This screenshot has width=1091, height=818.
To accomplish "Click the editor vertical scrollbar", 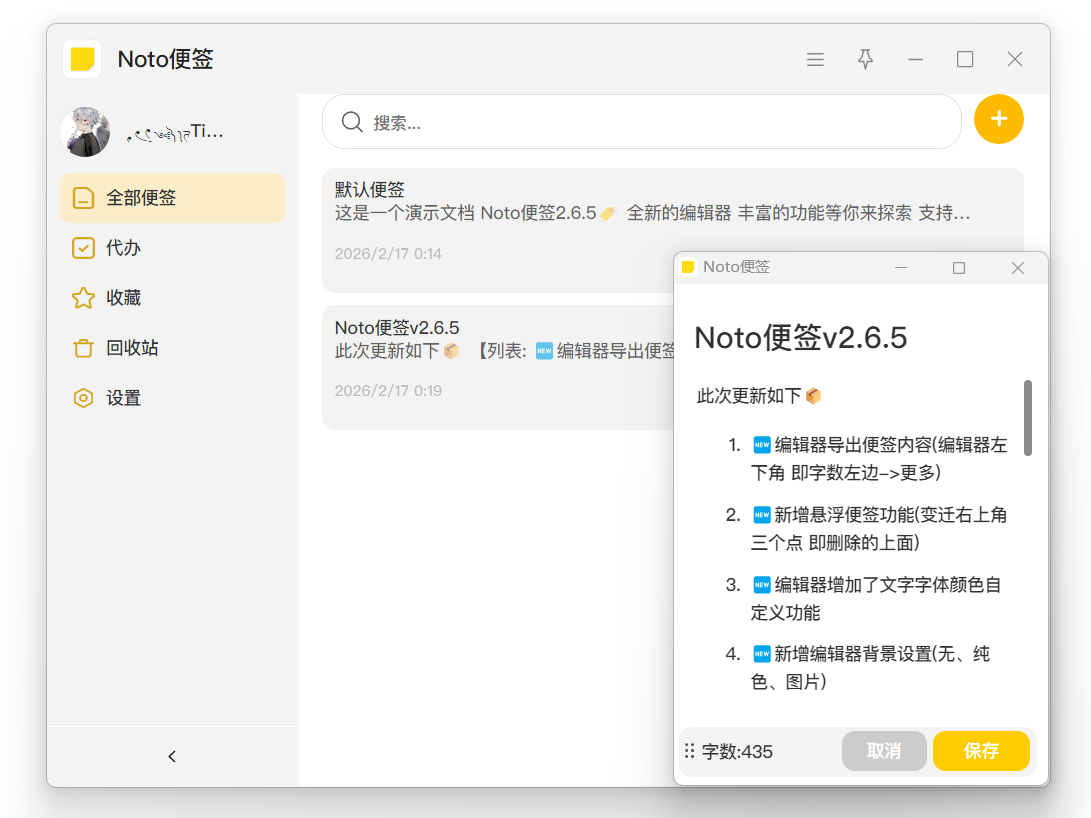I will coord(1027,418).
